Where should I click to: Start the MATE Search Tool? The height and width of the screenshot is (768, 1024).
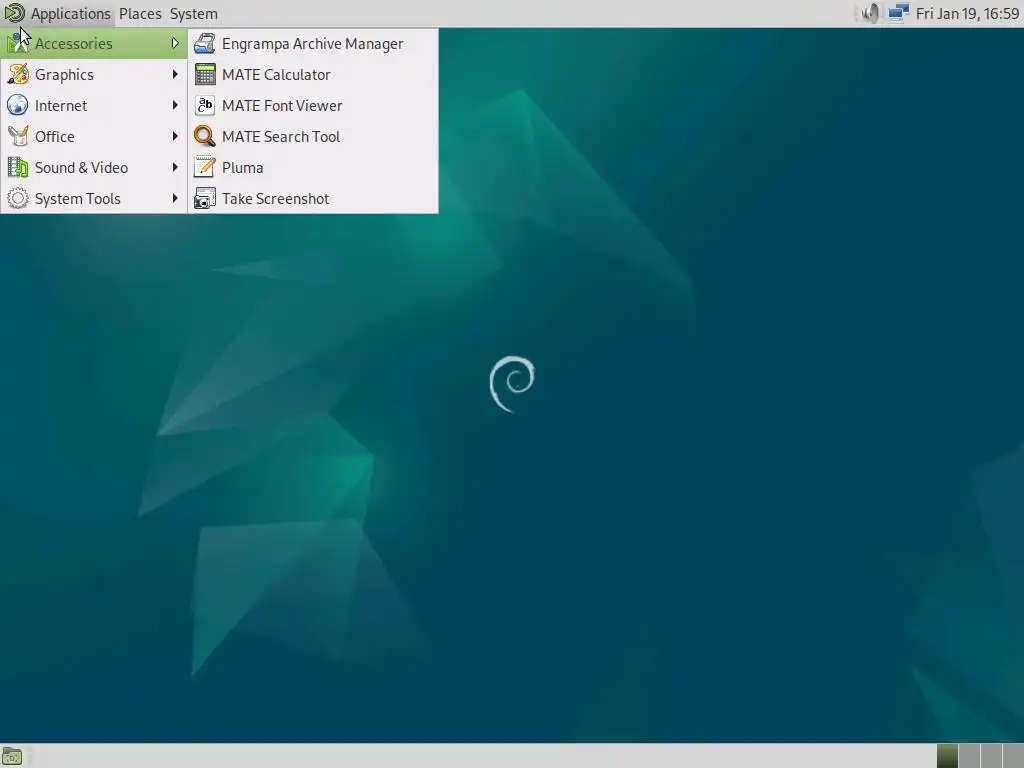(x=313, y=136)
